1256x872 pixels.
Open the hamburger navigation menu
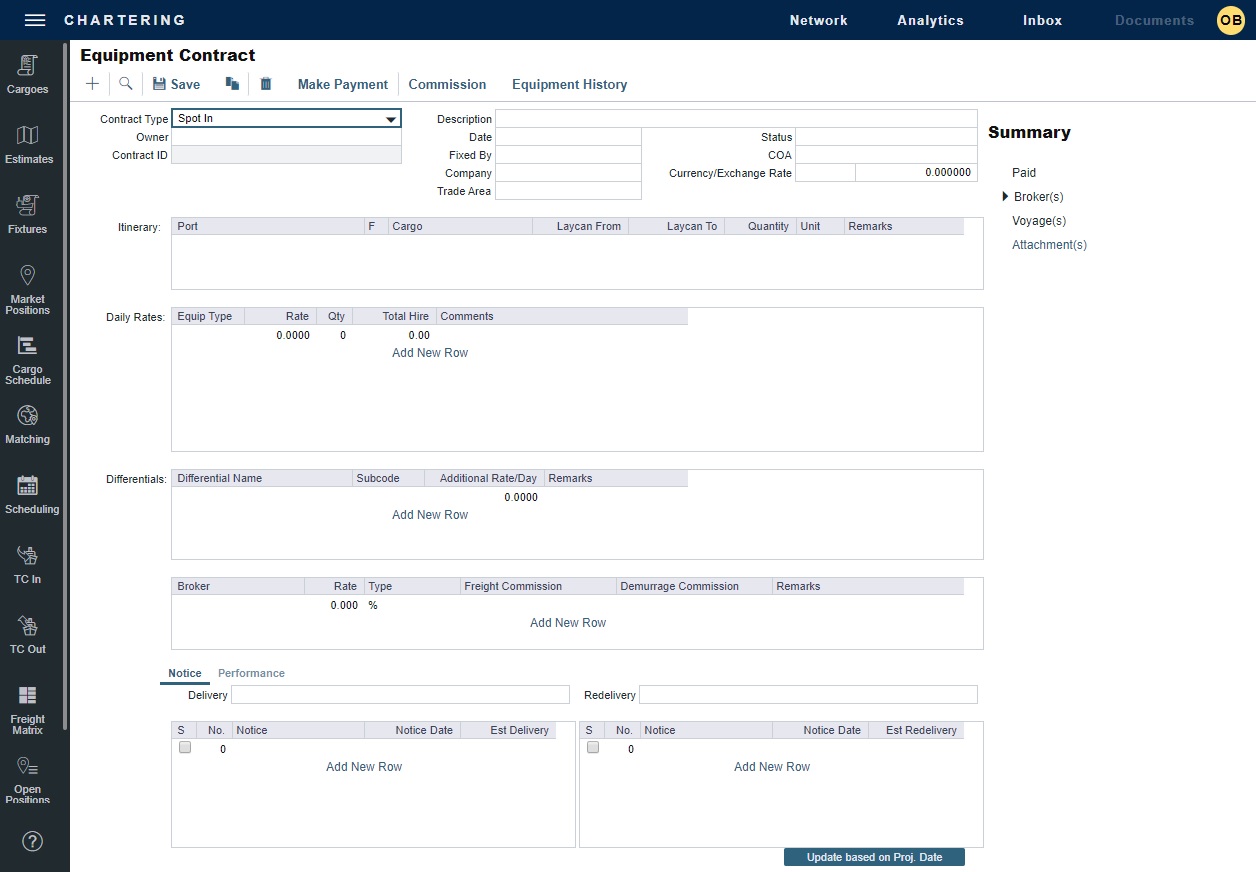(35, 20)
